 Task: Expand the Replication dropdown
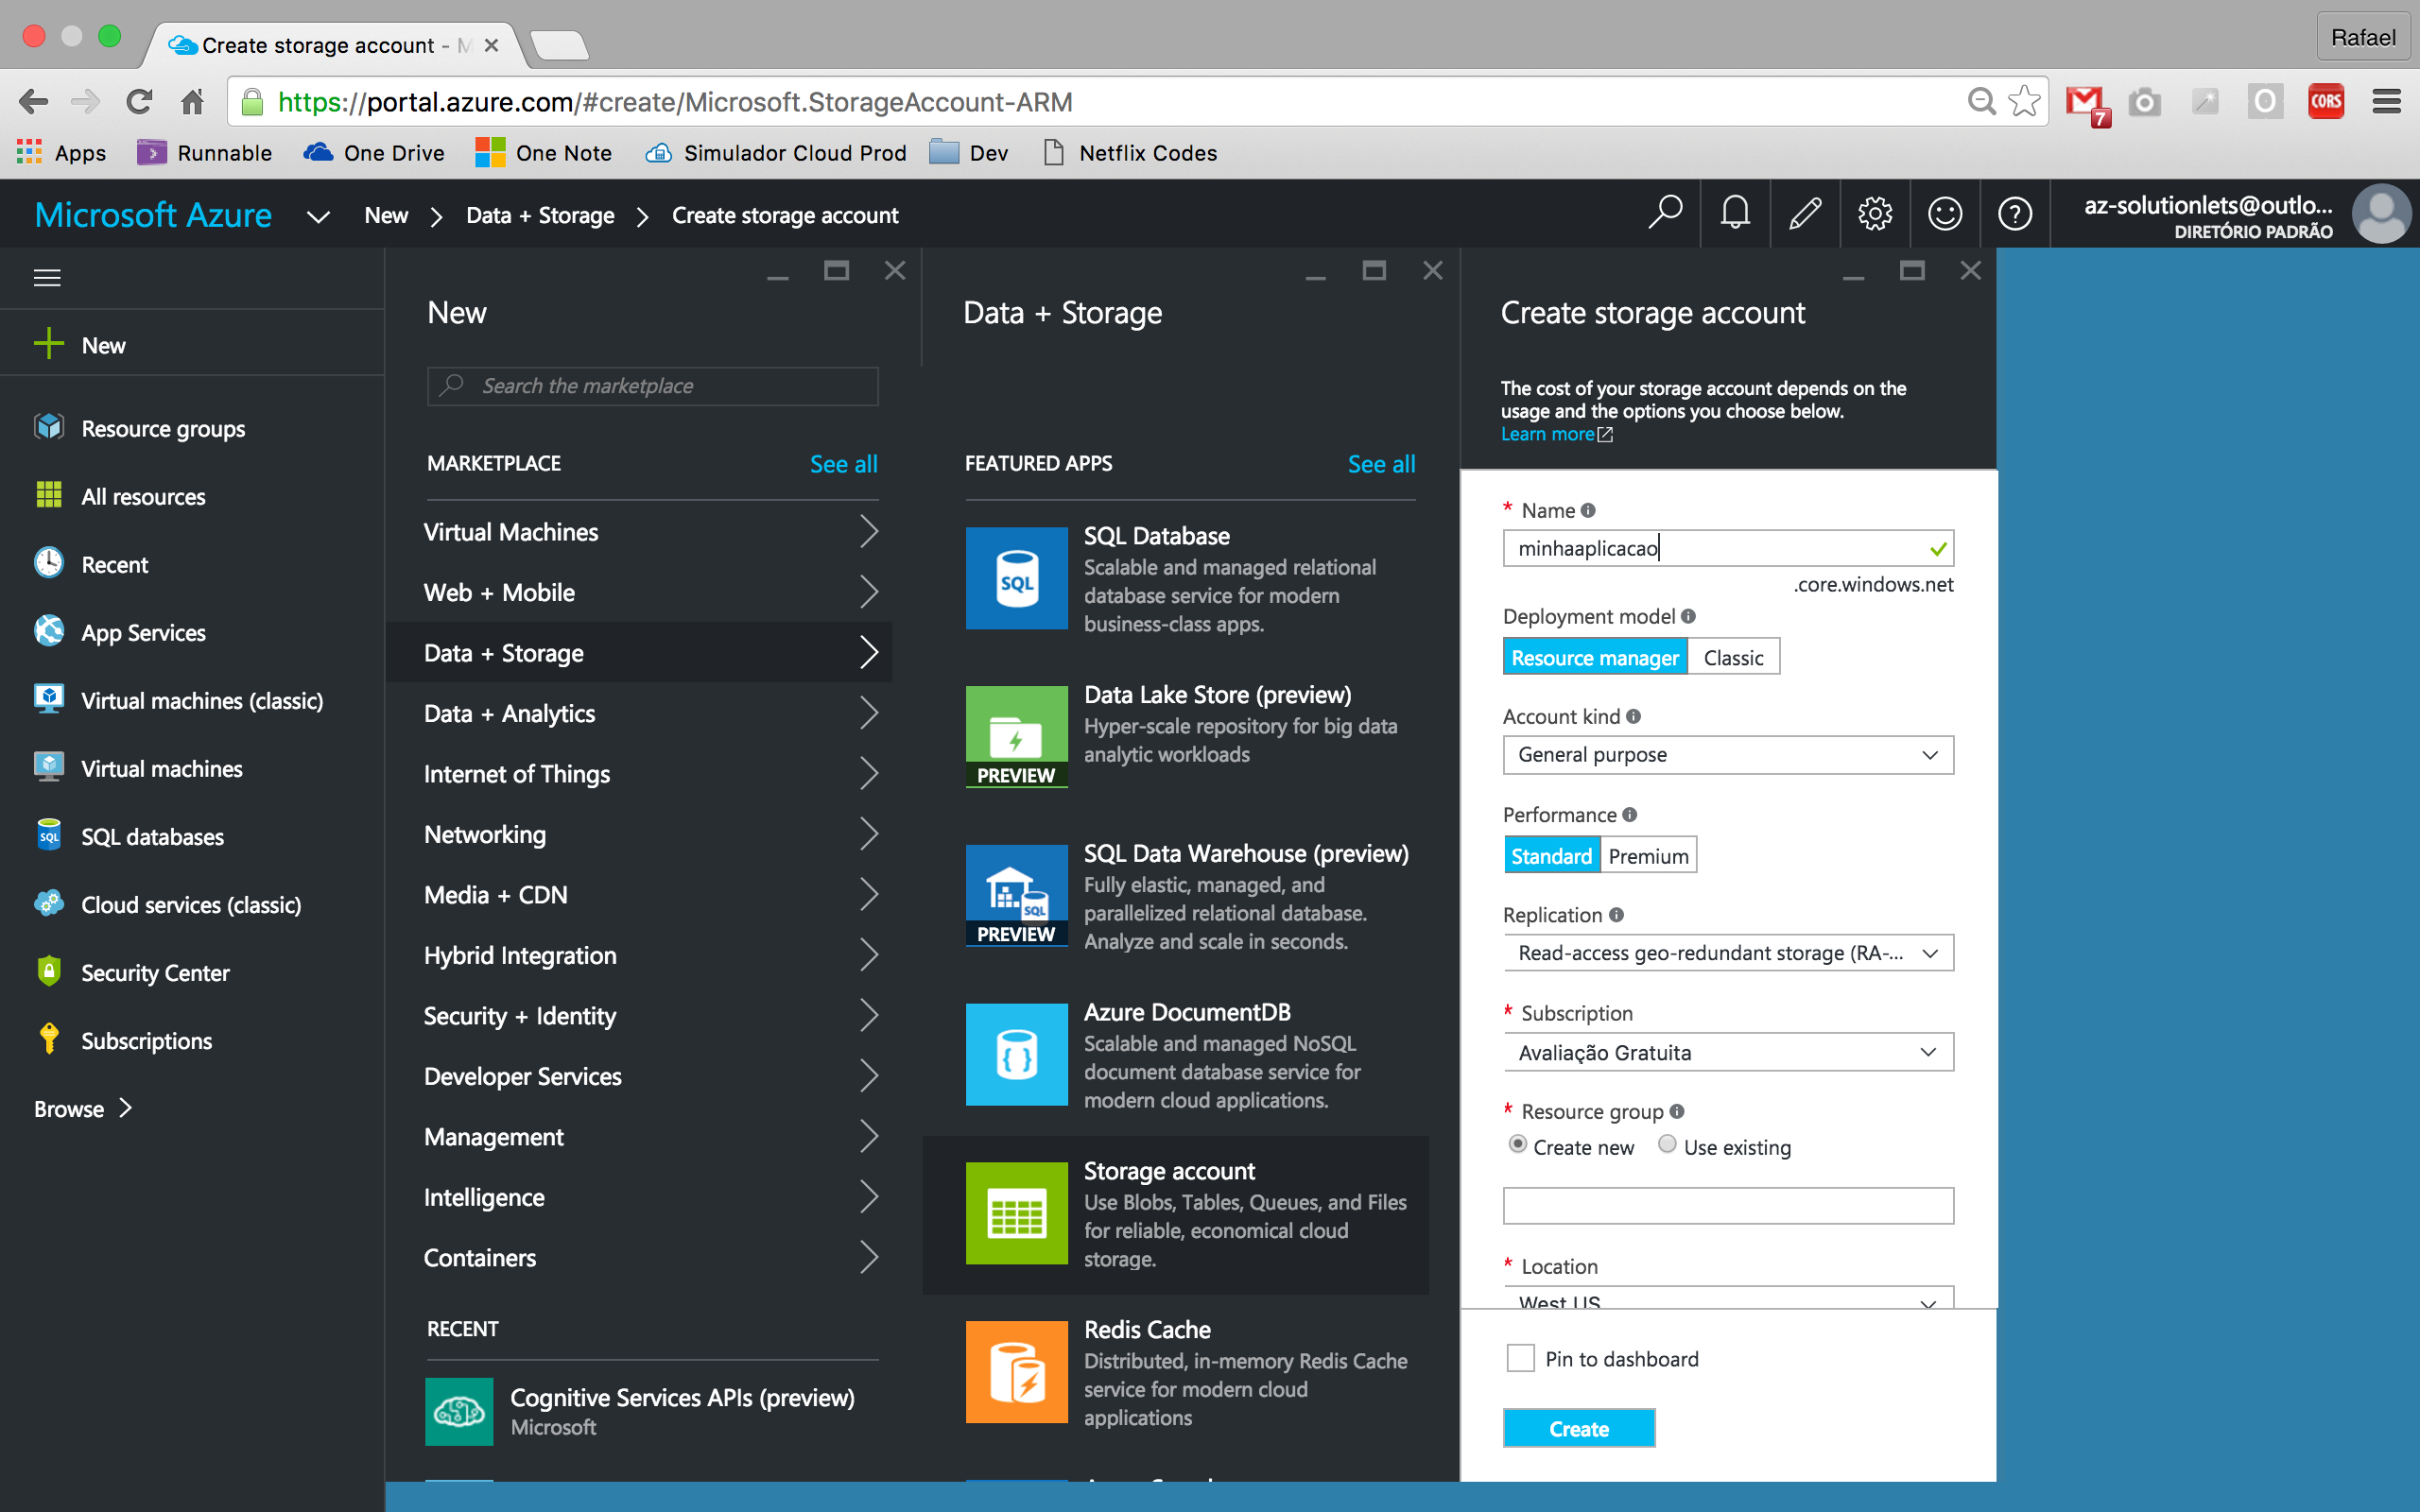click(1727, 953)
